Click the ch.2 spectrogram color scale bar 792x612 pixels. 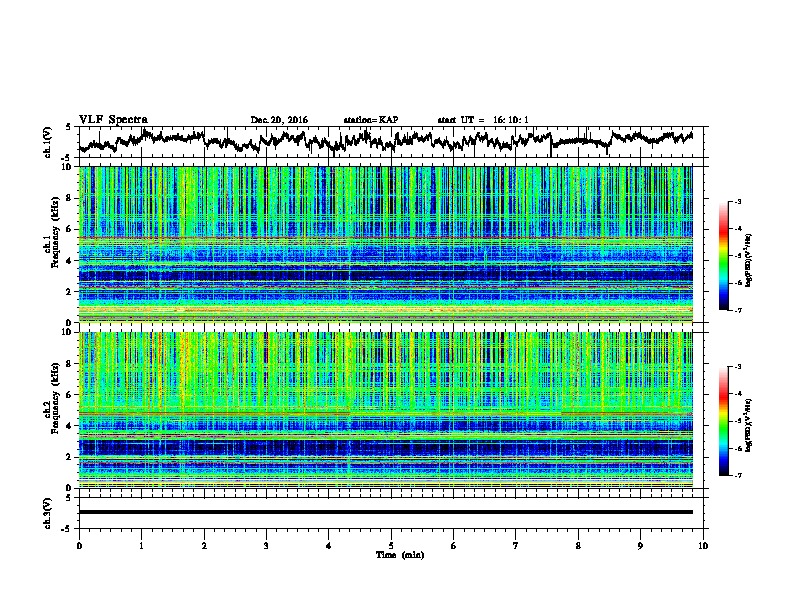pyautogui.click(x=723, y=421)
